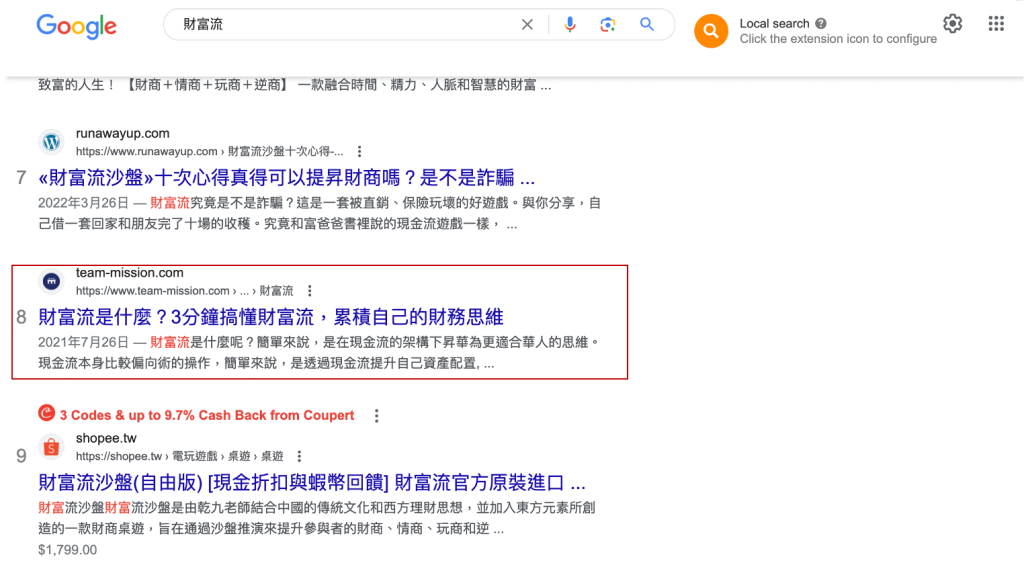This screenshot has height=567, width=1024.
Task: Click 3 Codes & up to 9.7% Cash Back link
Action: [x=207, y=415]
